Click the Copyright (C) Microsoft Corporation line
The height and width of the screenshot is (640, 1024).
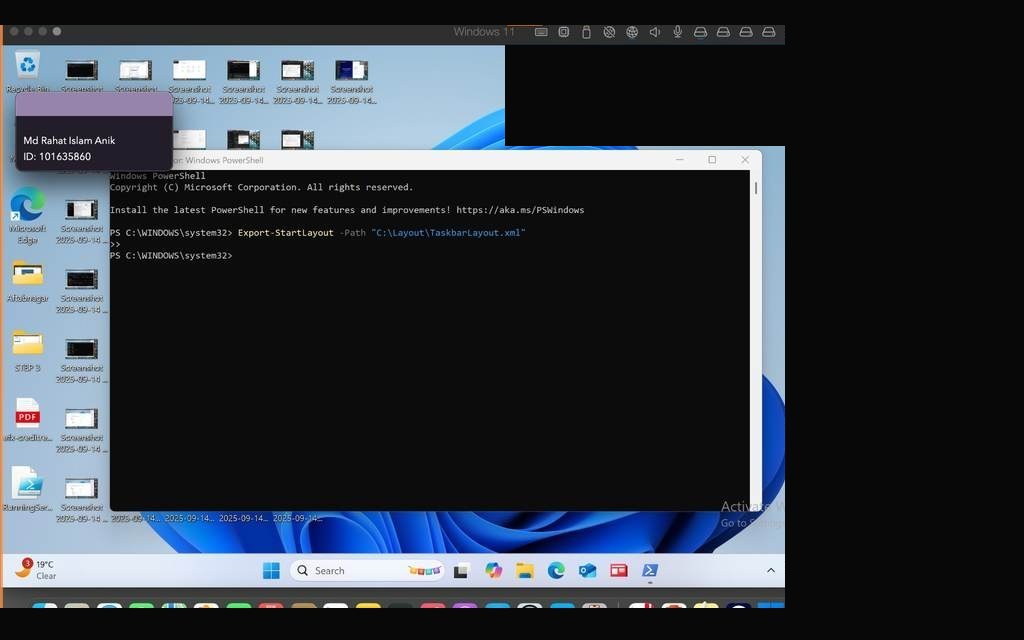tap(261, 187)
